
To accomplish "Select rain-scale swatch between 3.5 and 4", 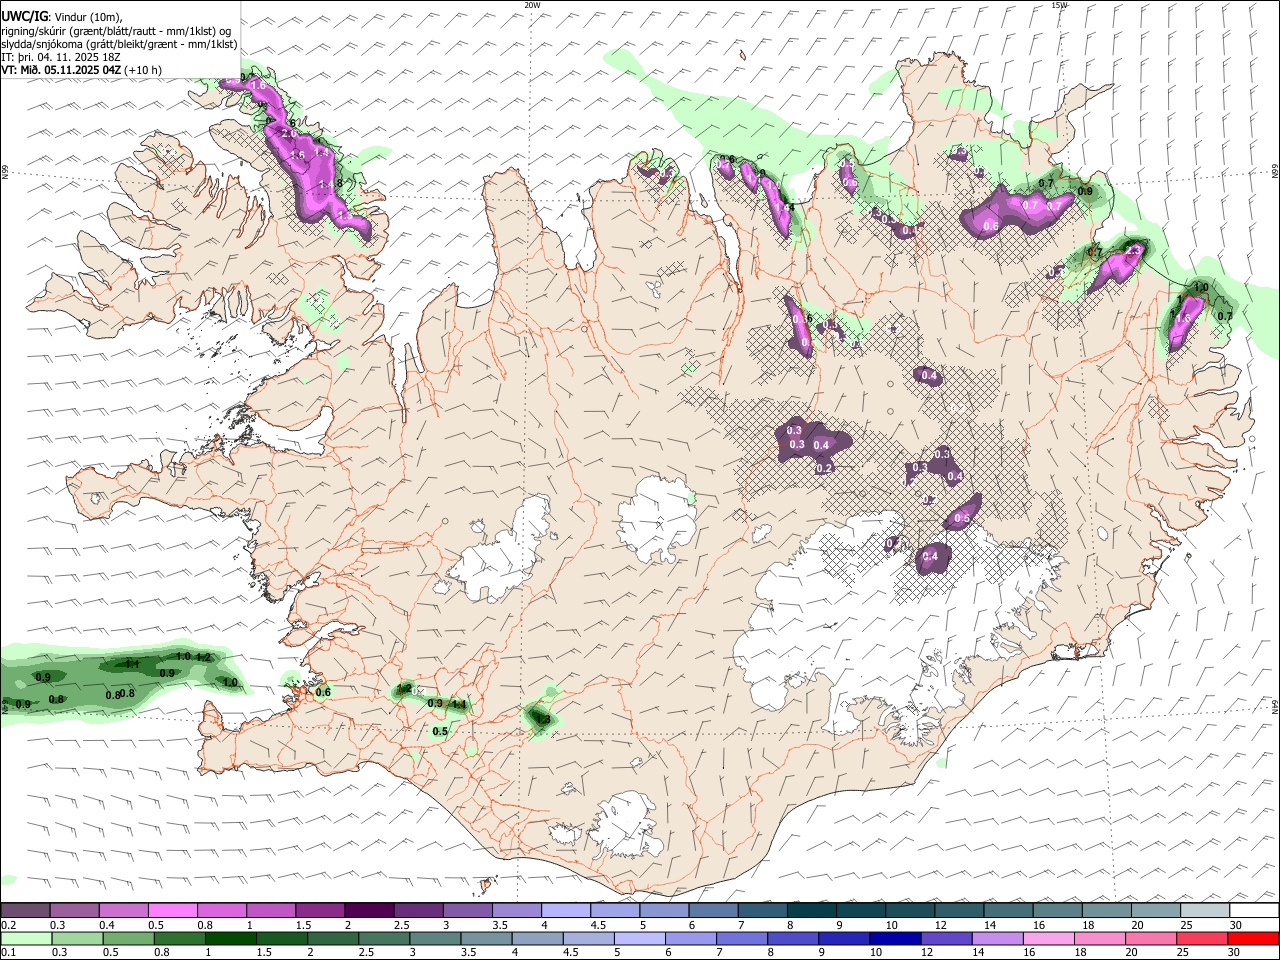I will (485, 938).
